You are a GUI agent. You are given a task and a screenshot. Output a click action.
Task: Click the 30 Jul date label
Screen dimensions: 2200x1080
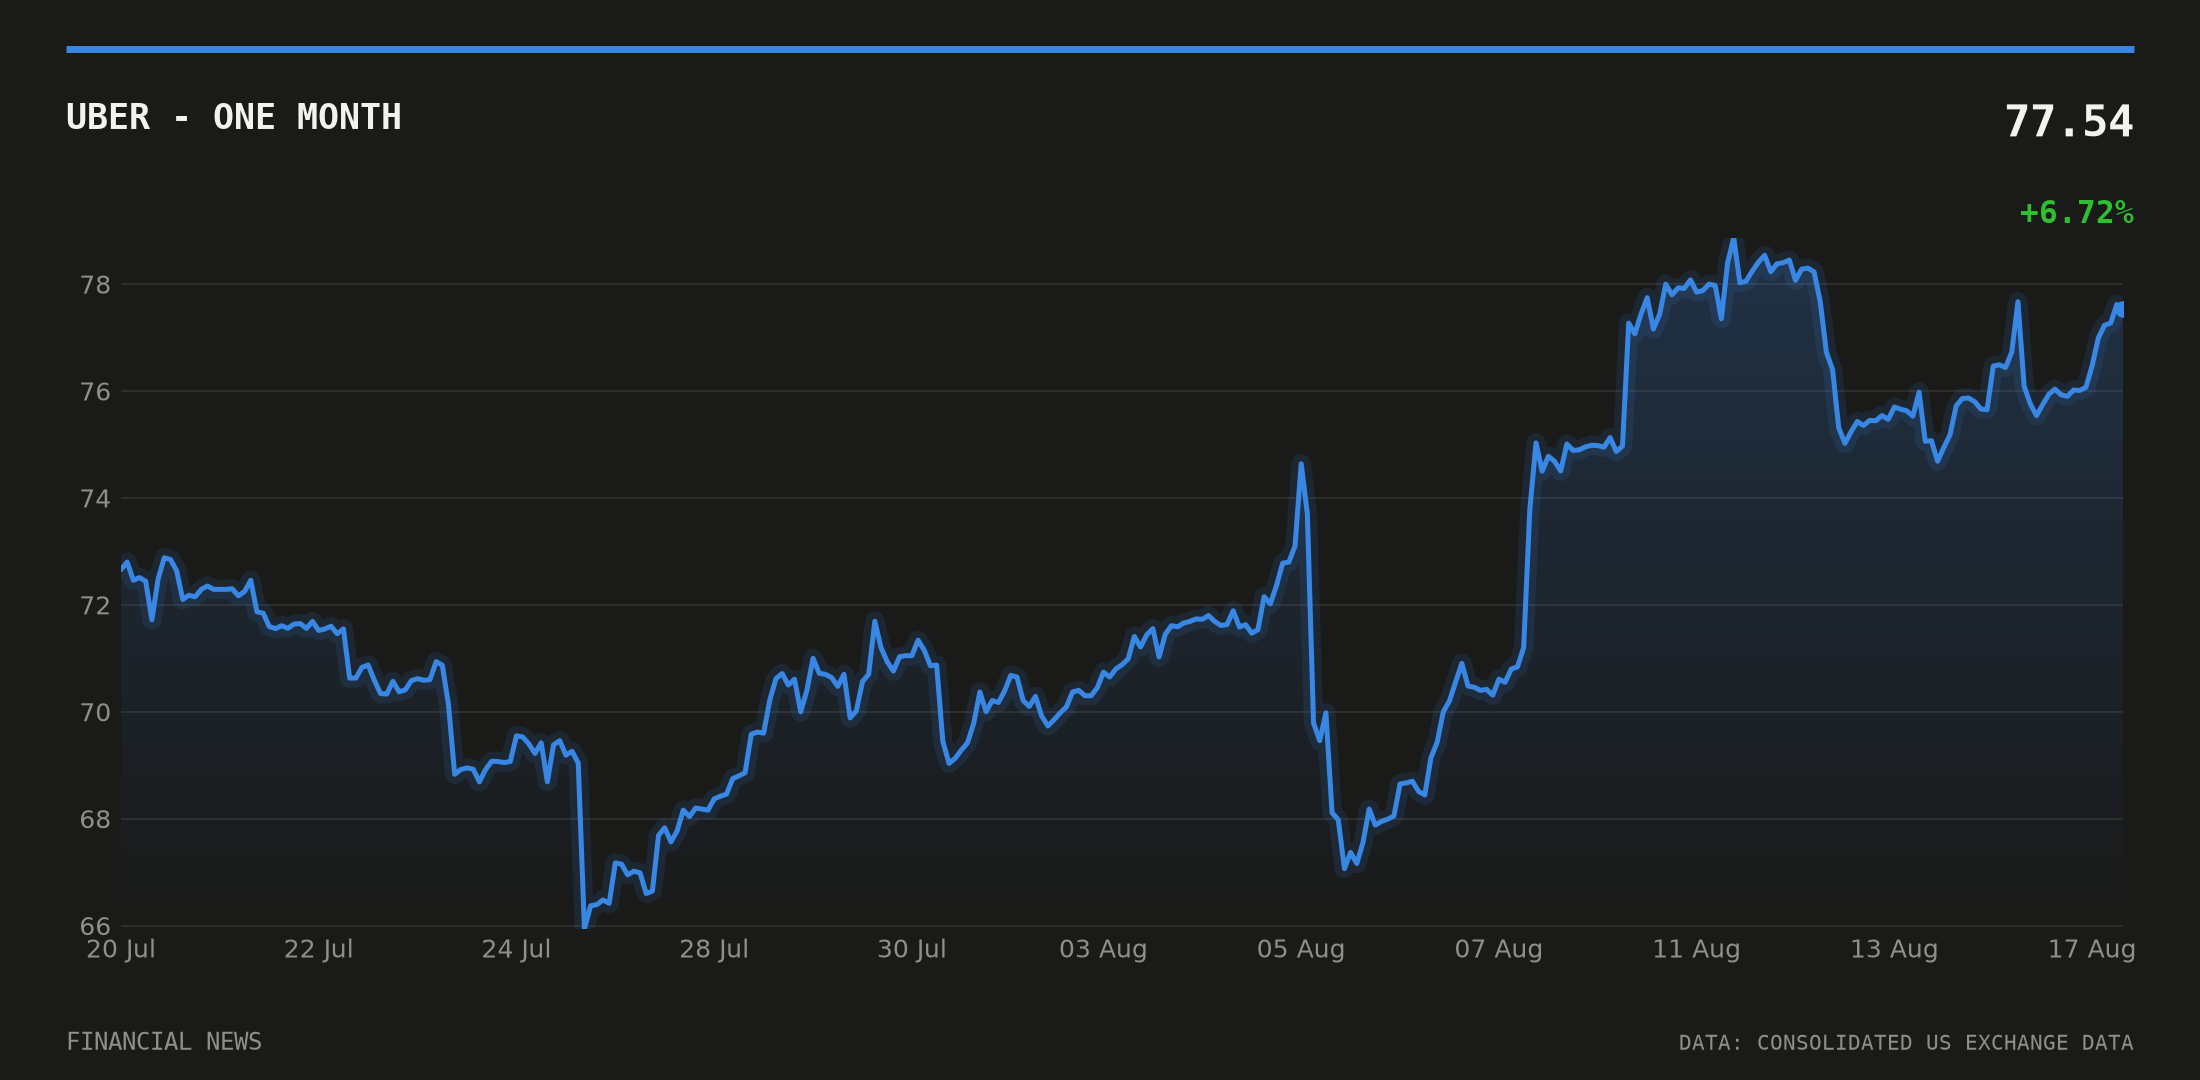(x=912, y=949)
